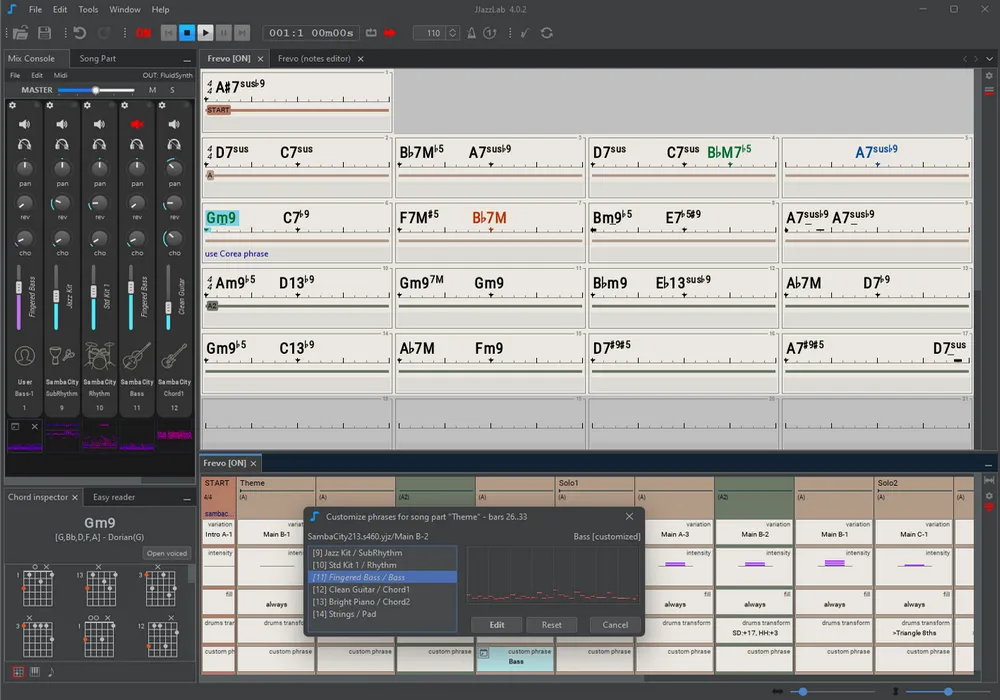Click the double bass icon on channel 11
Image resolution: width=1000 pixels, height=700 pixels.
(136, 356)
